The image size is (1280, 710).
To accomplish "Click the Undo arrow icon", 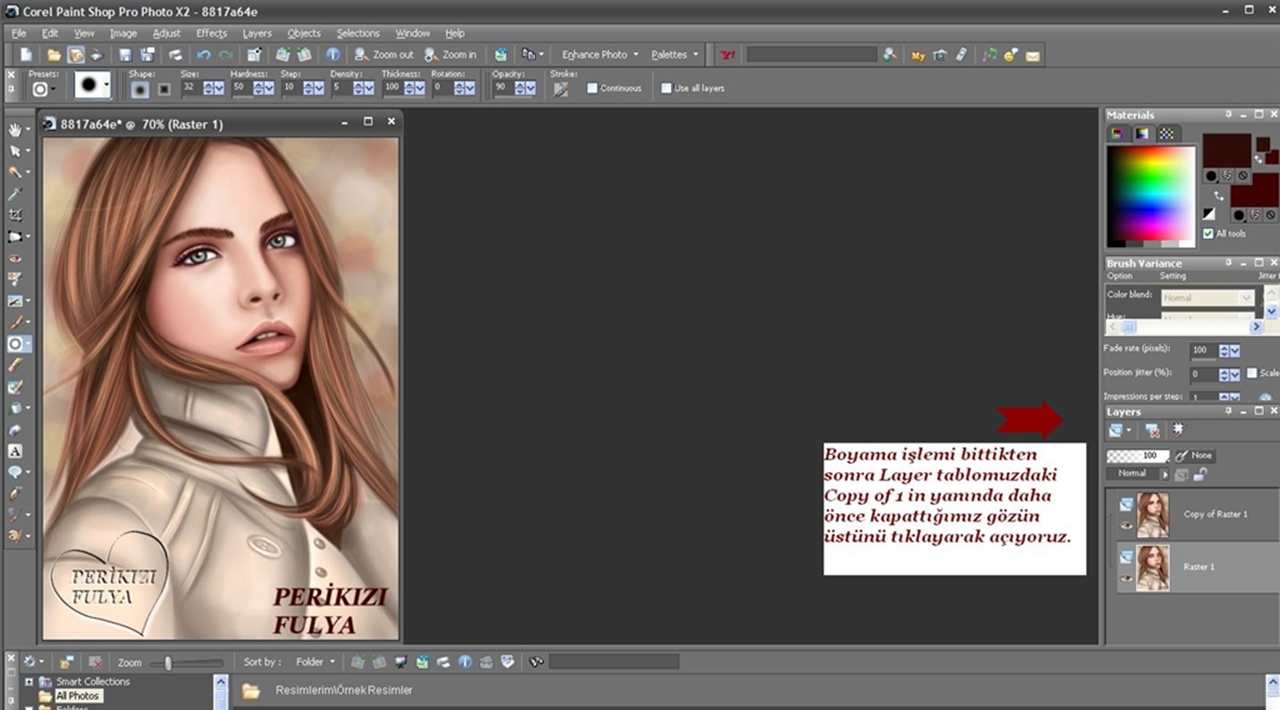I will click(204, 55).
